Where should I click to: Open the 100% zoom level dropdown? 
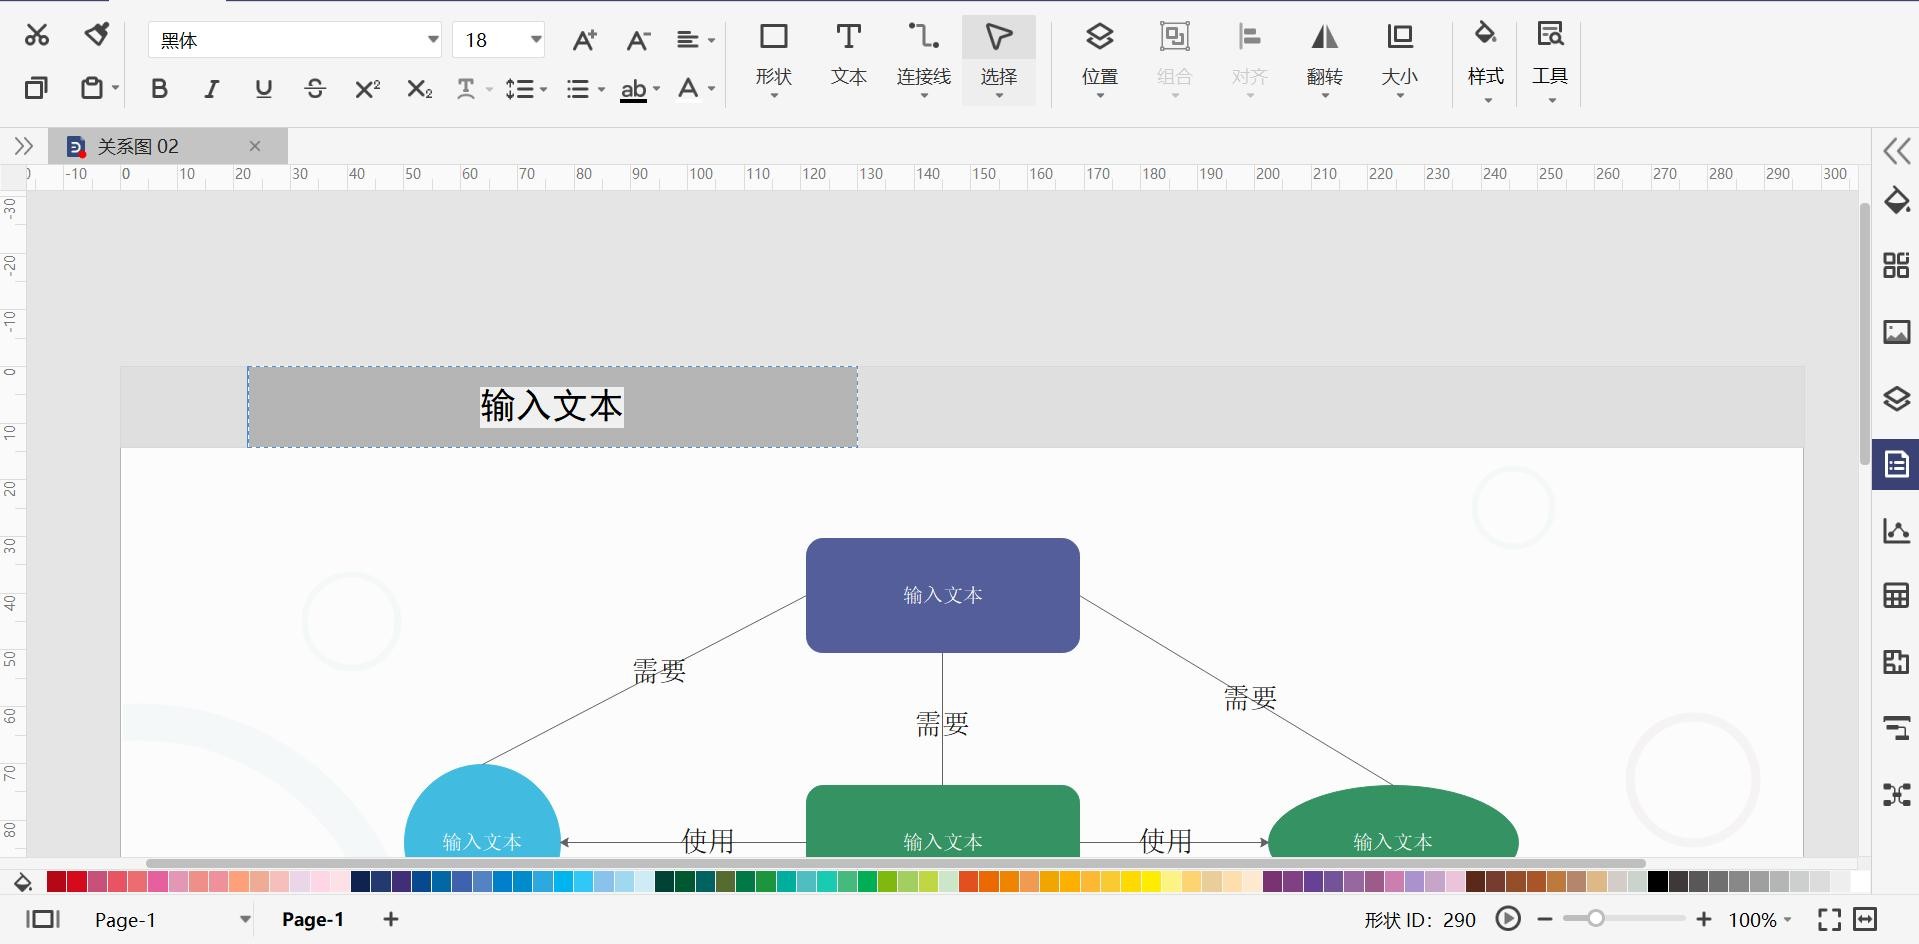(x=1760, y=920)
